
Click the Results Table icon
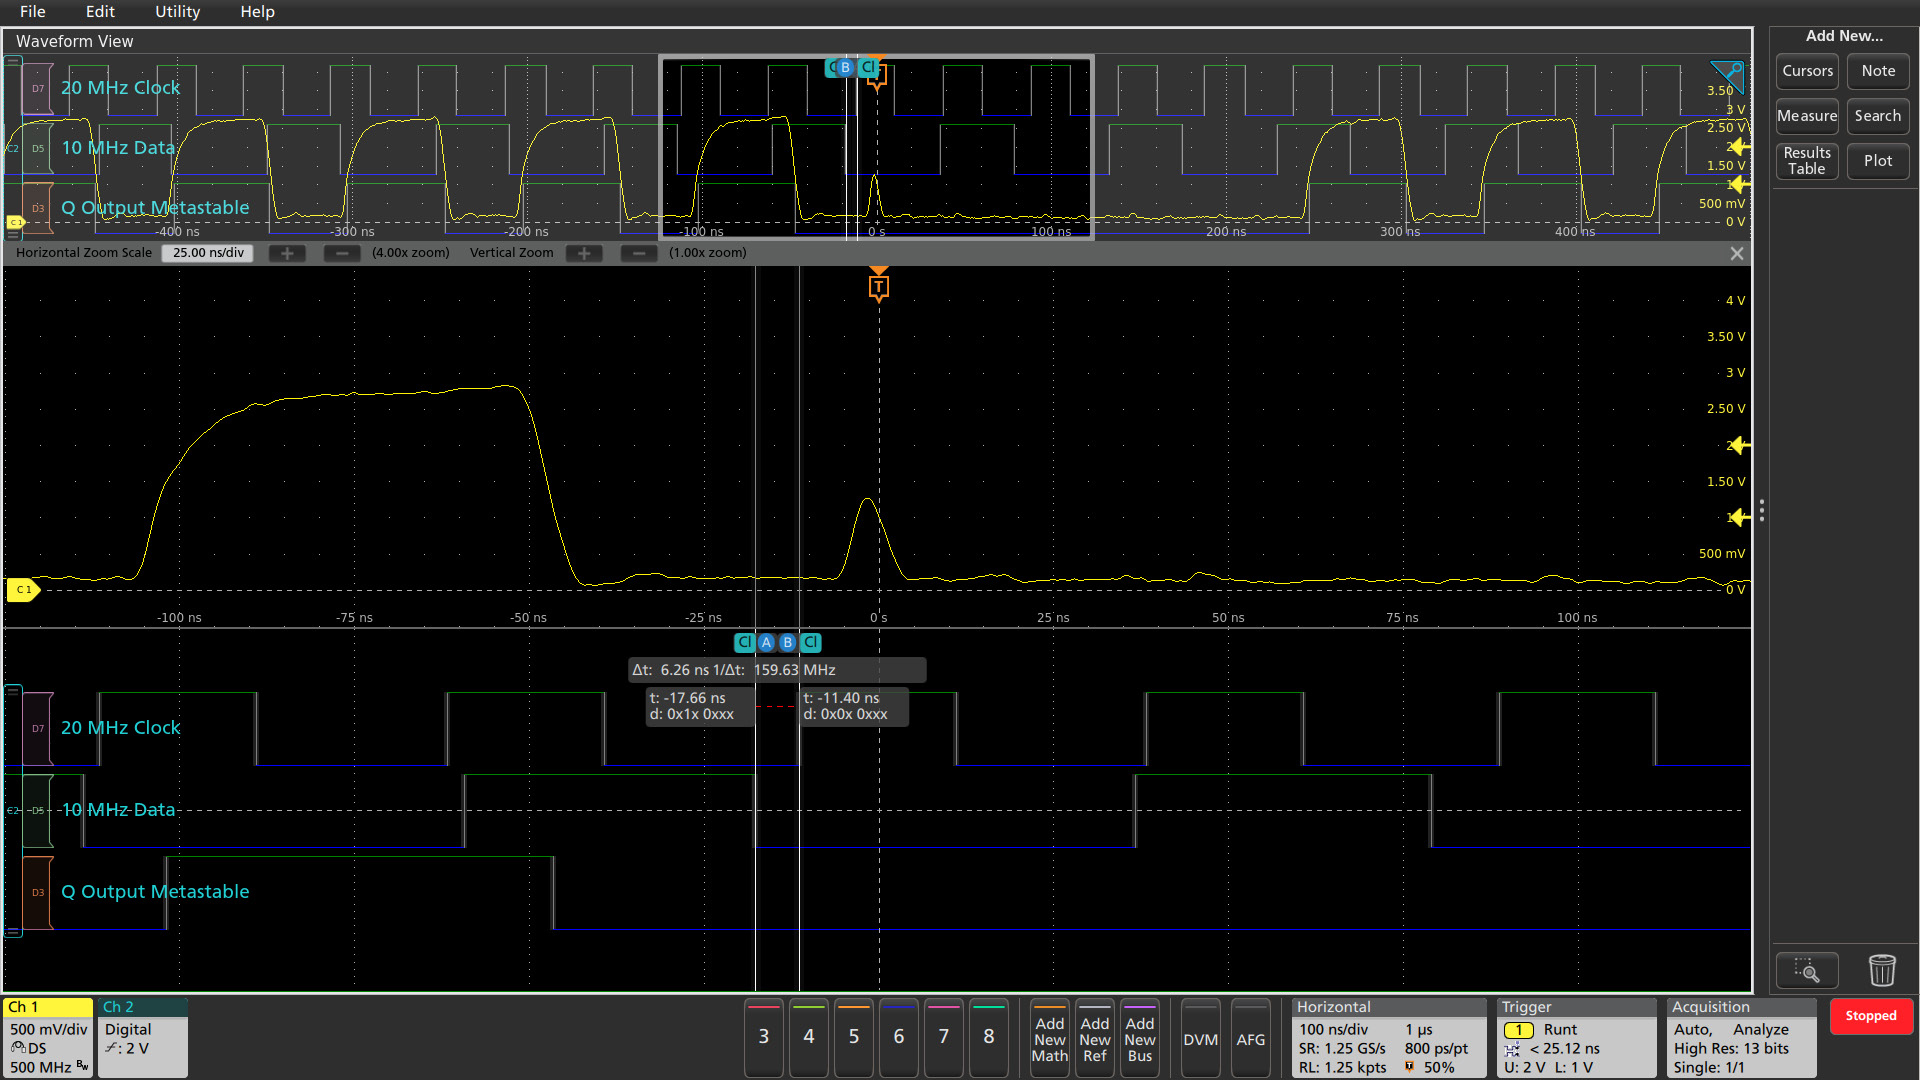click(1805, 158)
